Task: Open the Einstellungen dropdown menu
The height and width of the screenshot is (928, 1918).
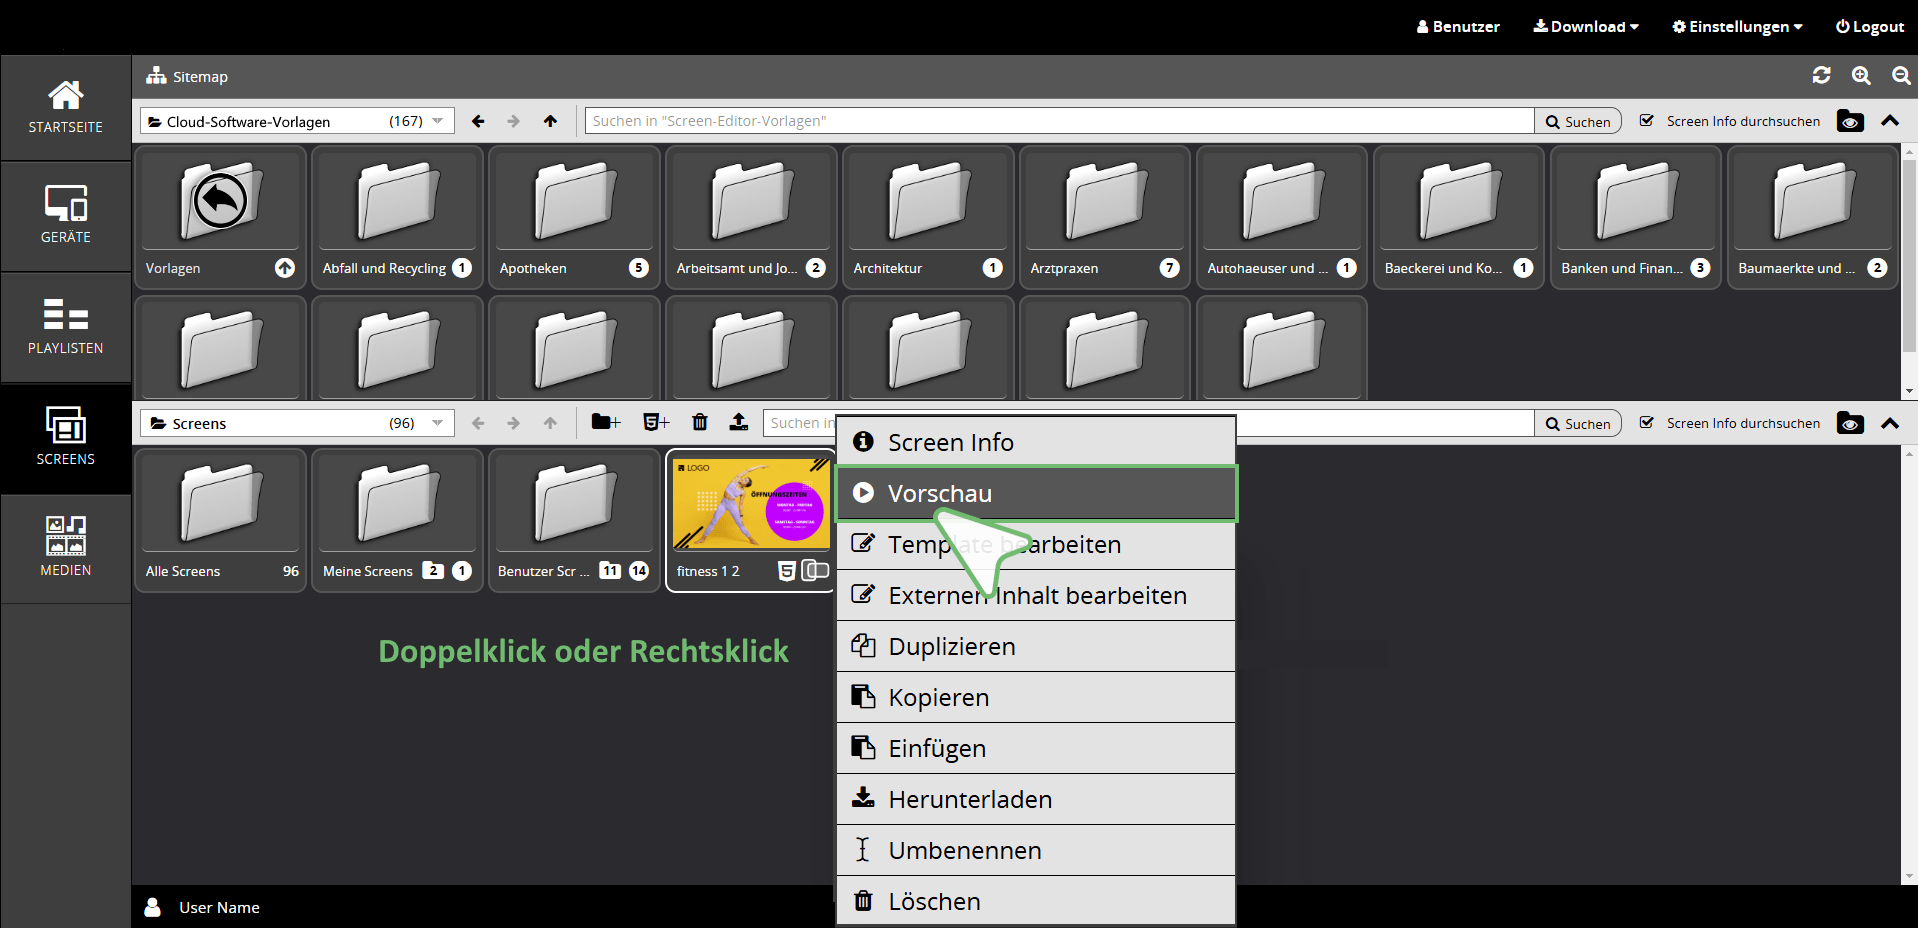Action: (x=1737, y=27)
